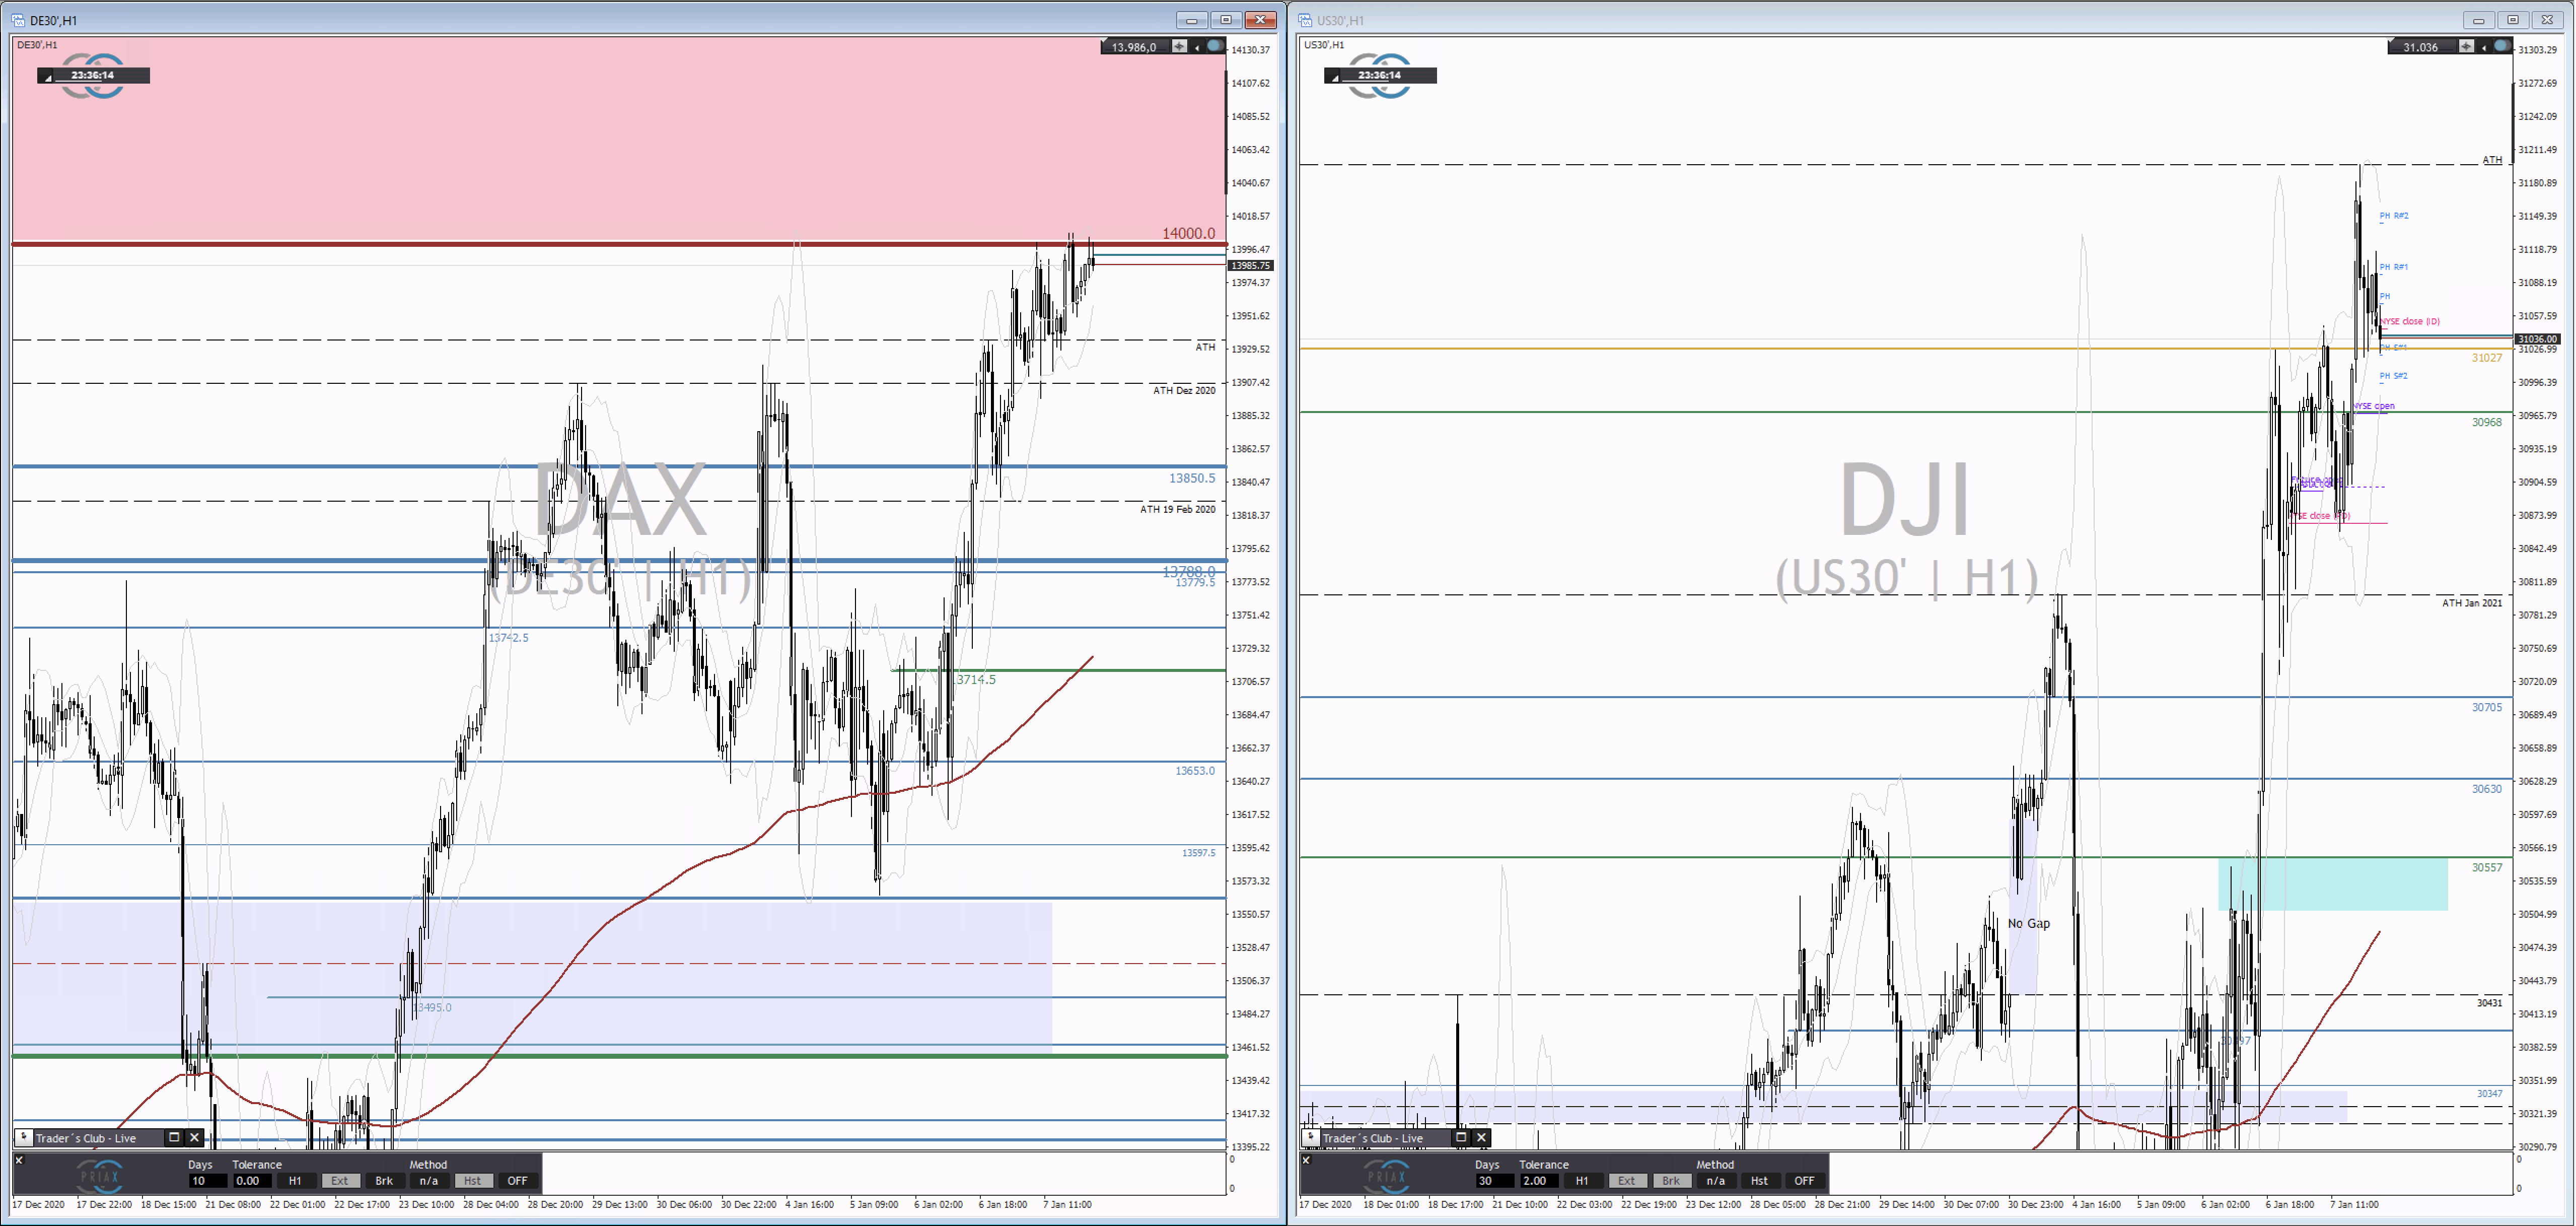Close Trader's Club - Live panel in DAX chart
The height and width of the screenshot is (1226, 2576).
[x=194, y=1138]
